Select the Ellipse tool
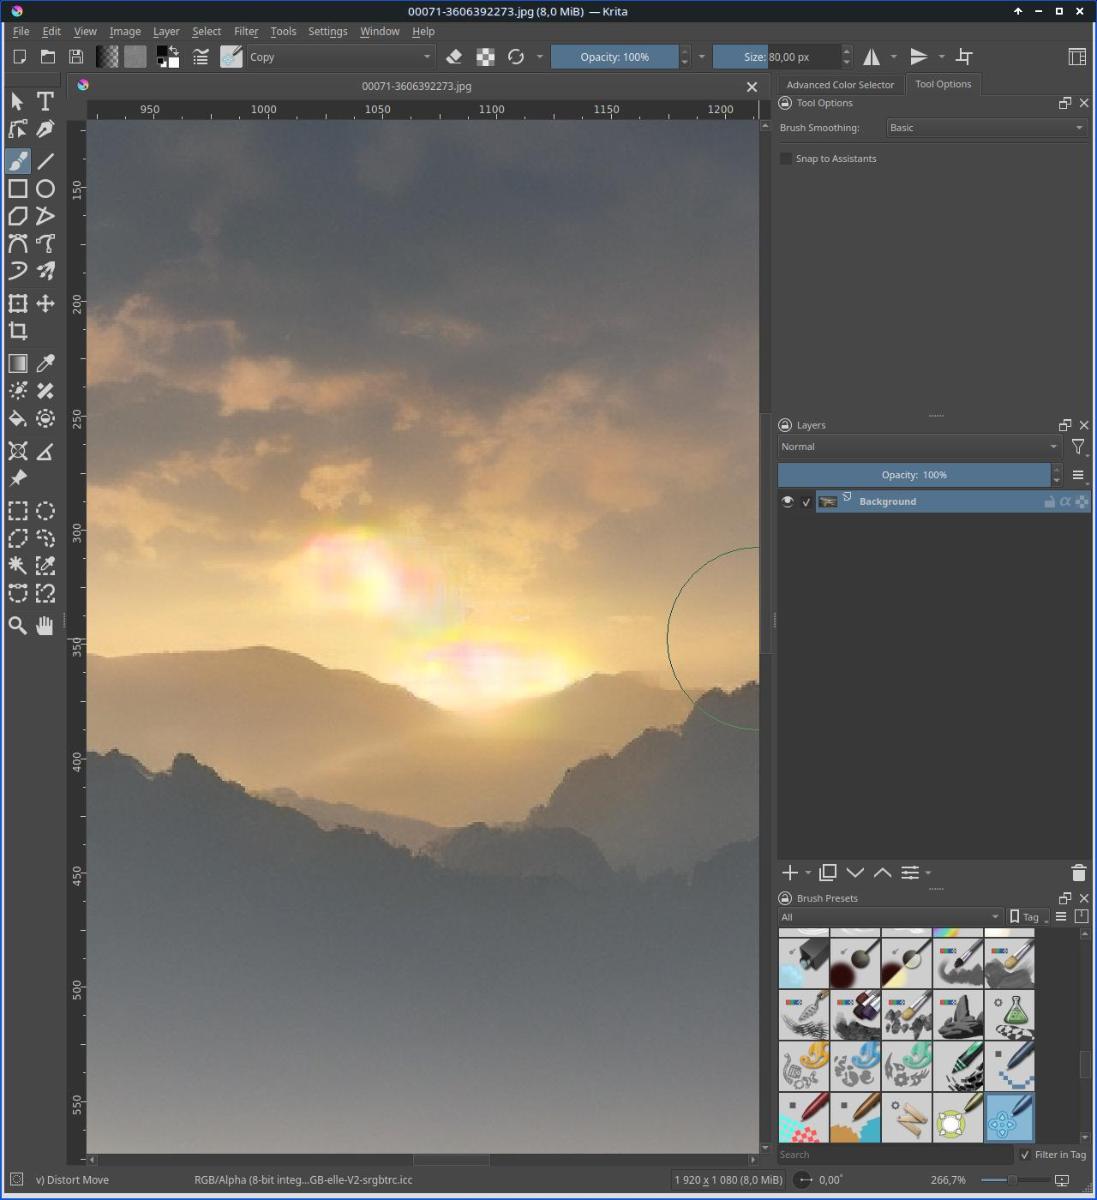1097x1200 pixels. [45, 188]
